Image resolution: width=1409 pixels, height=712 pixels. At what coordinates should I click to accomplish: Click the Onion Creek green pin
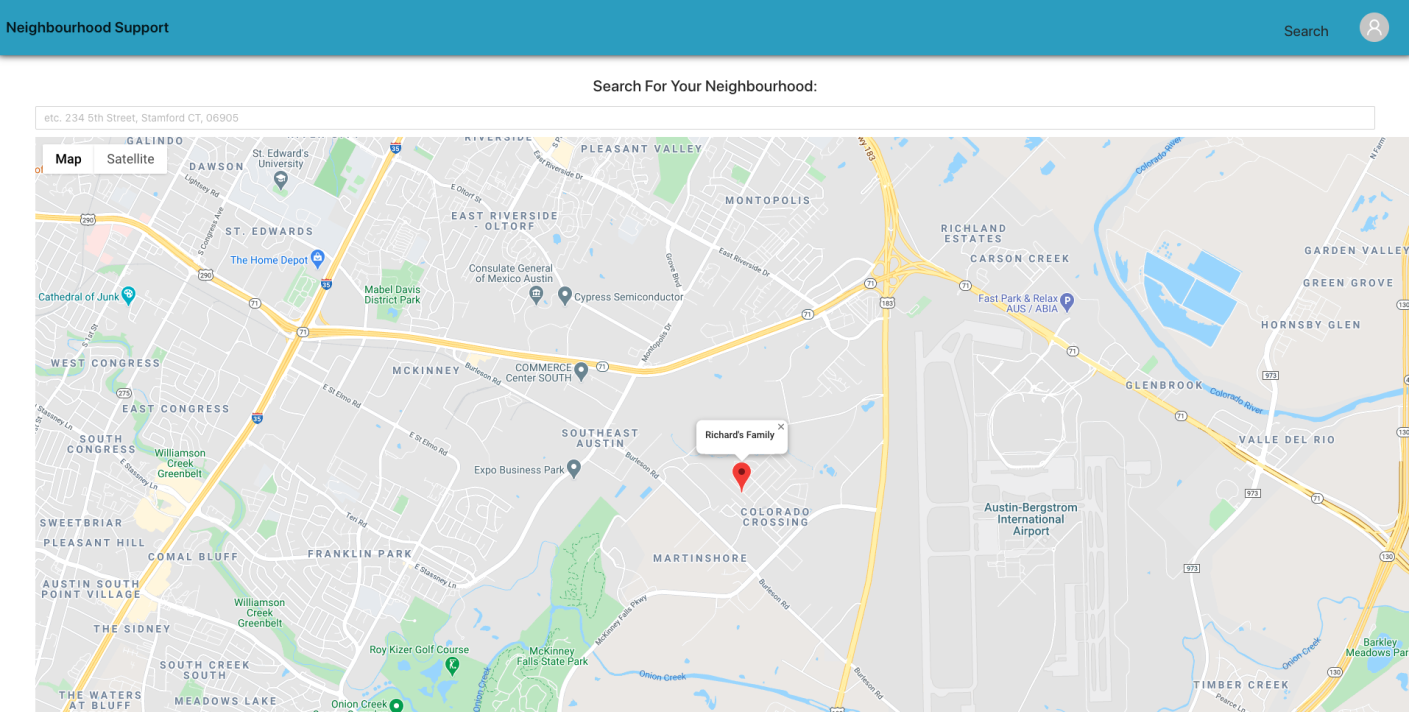click(396, 705)
